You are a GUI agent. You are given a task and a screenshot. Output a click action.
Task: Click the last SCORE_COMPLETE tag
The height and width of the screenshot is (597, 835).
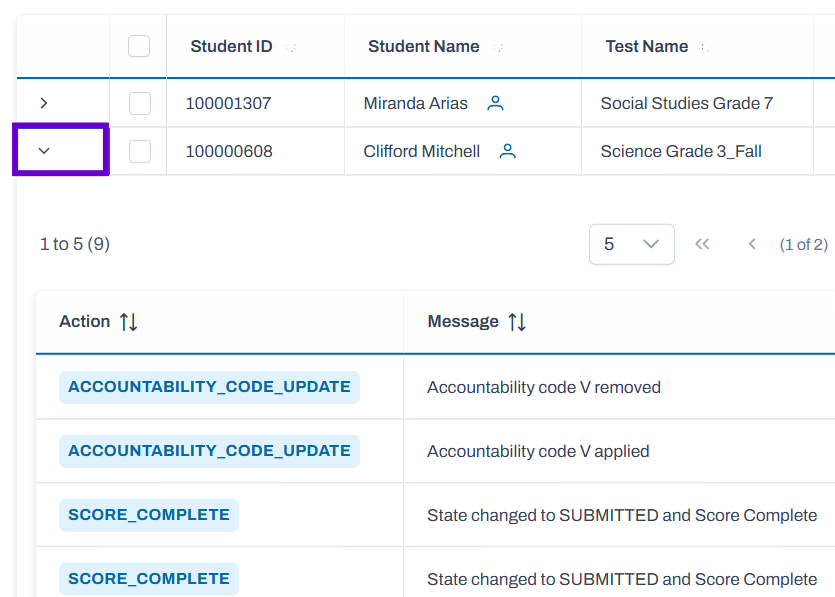(149, 579)
